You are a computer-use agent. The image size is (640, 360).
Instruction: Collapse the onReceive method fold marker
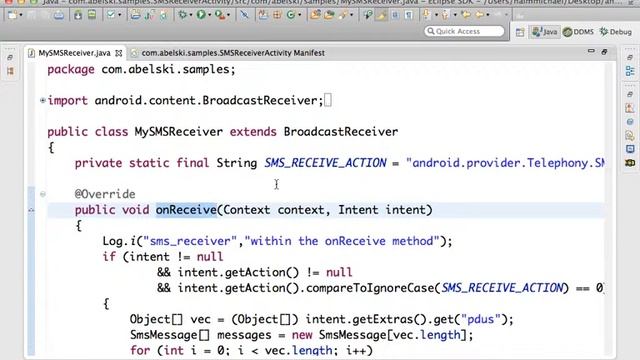(42, 194)
